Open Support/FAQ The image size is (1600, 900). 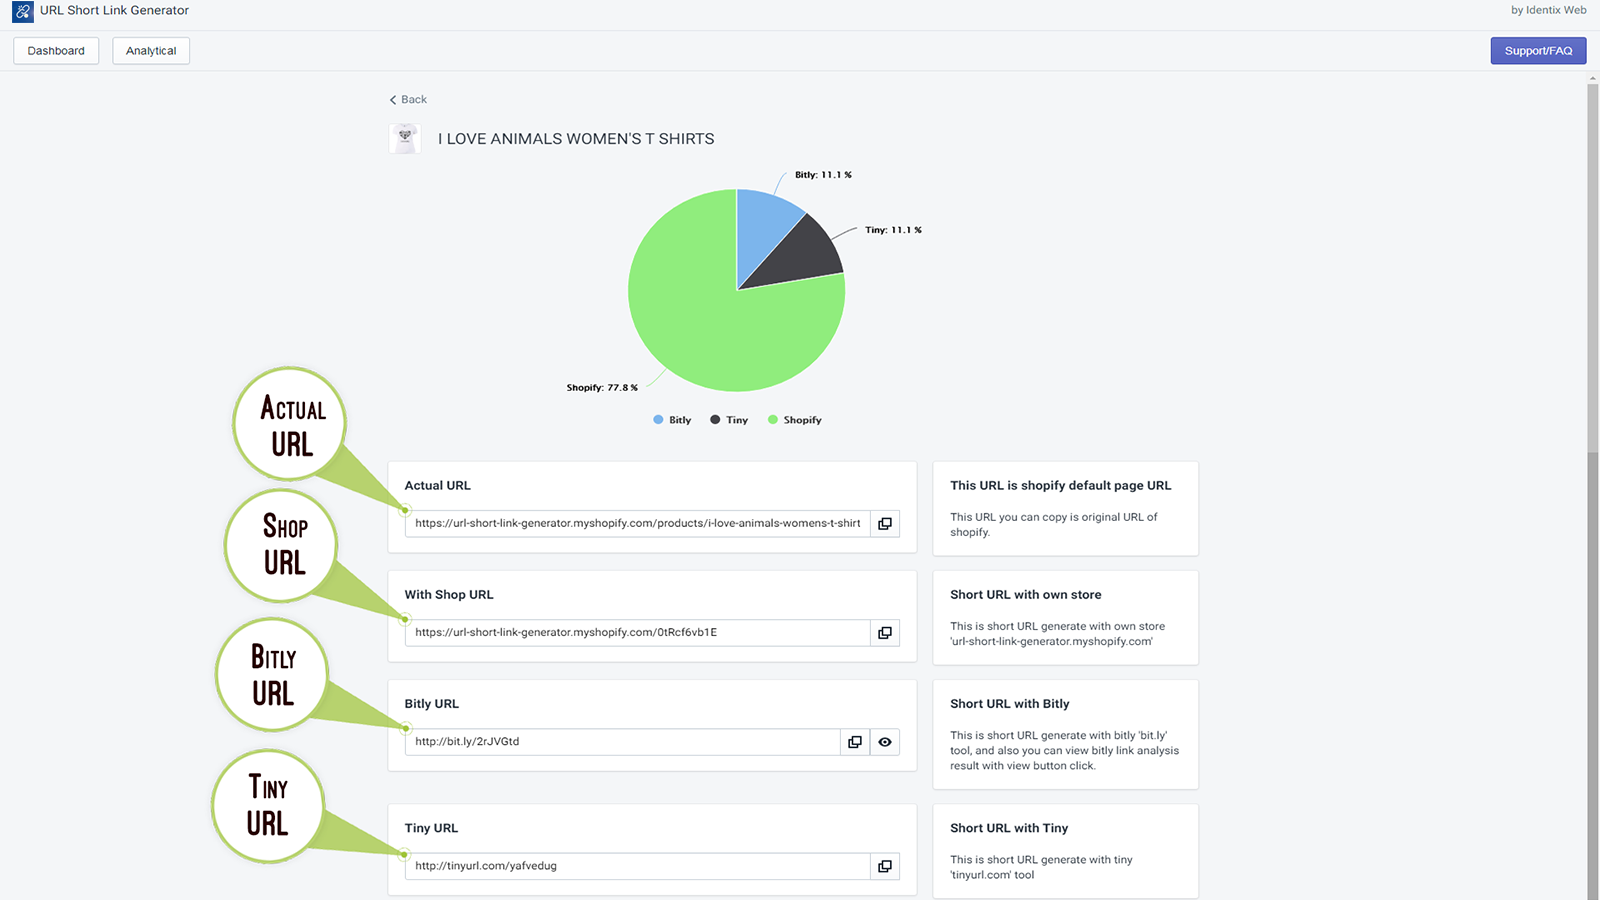(x=1538, y=50)
